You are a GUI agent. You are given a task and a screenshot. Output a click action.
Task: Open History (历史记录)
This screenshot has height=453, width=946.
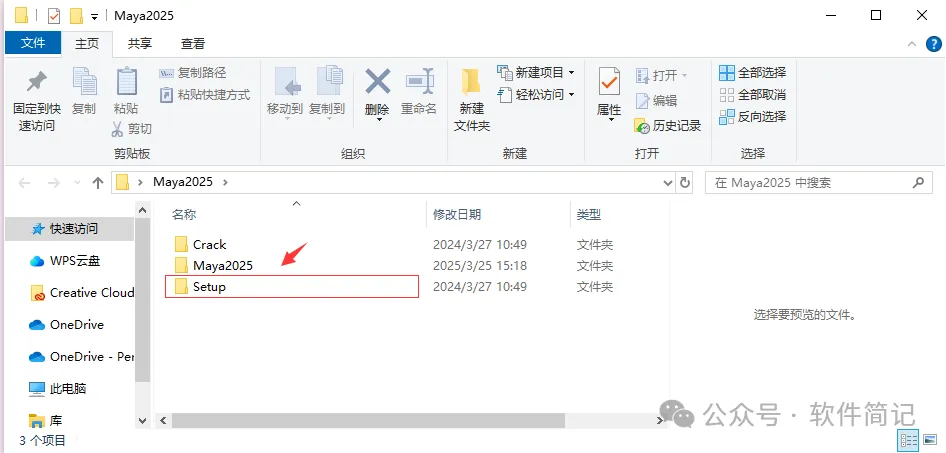pyautogui.click(x=668, y=125)
